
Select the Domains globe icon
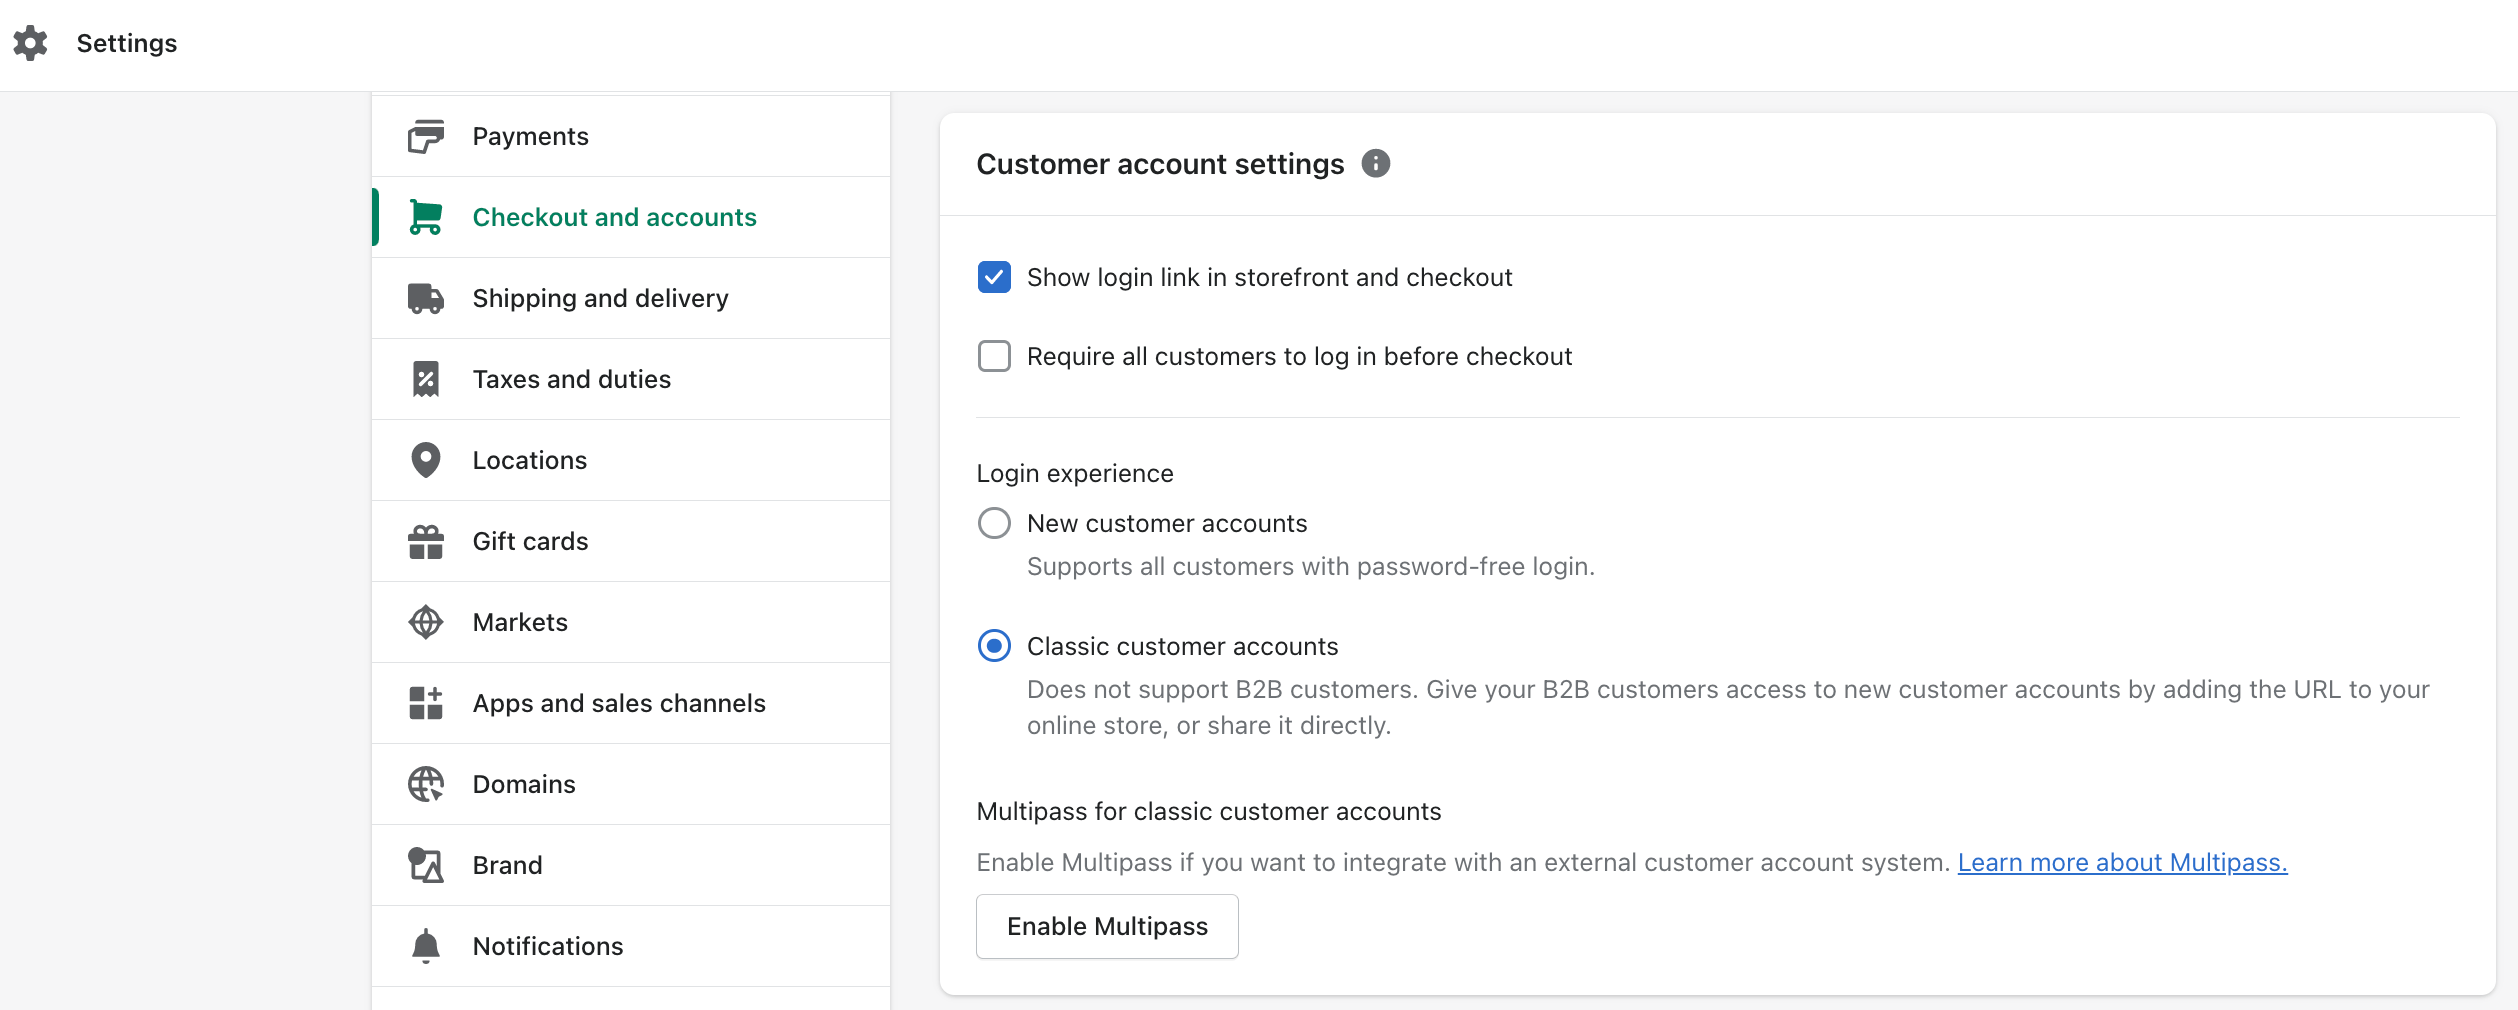(x=426, y=784)
